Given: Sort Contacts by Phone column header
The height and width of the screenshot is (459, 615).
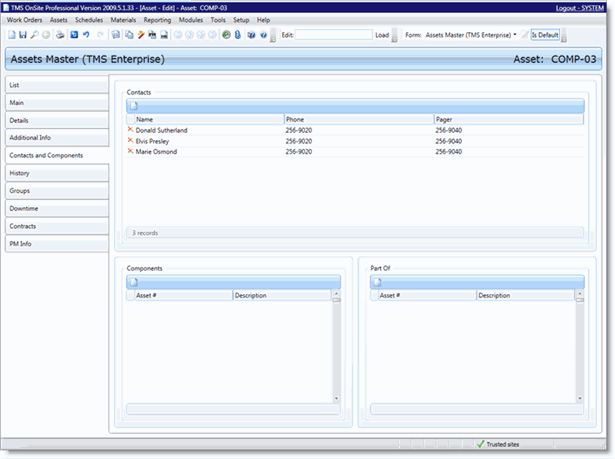Looking at the screenshot, I should (x=359, y=119).
